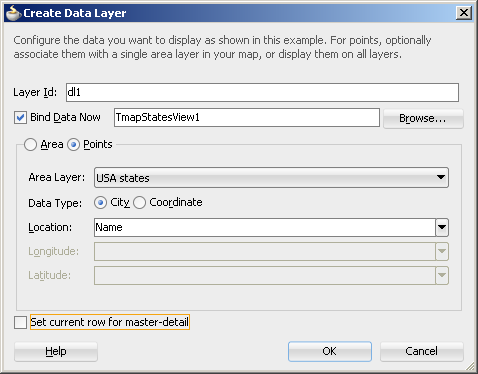Click the 'Layer Id:' label
The image size is (478, 374).
click(35, 92)
